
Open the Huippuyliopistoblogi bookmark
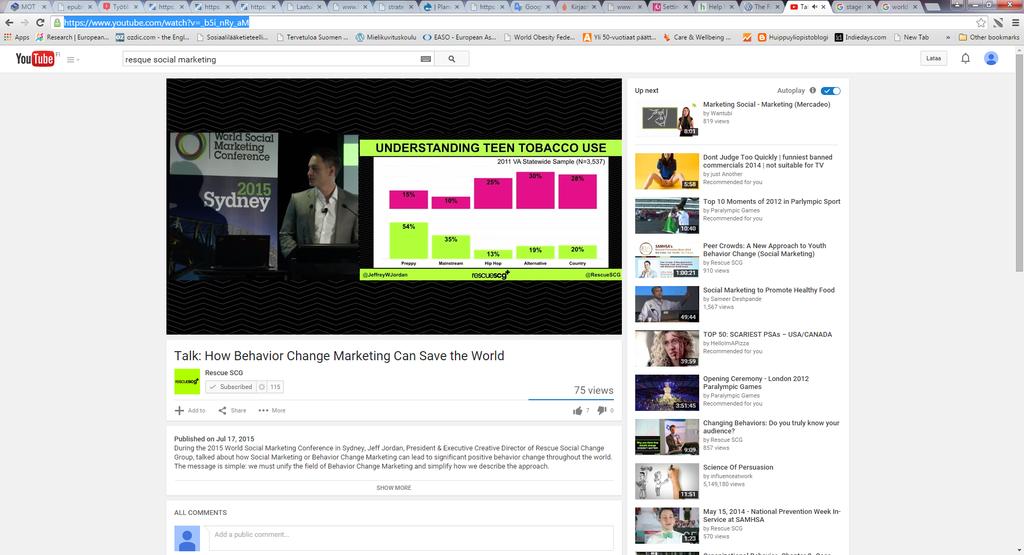[x=793, y=38]
